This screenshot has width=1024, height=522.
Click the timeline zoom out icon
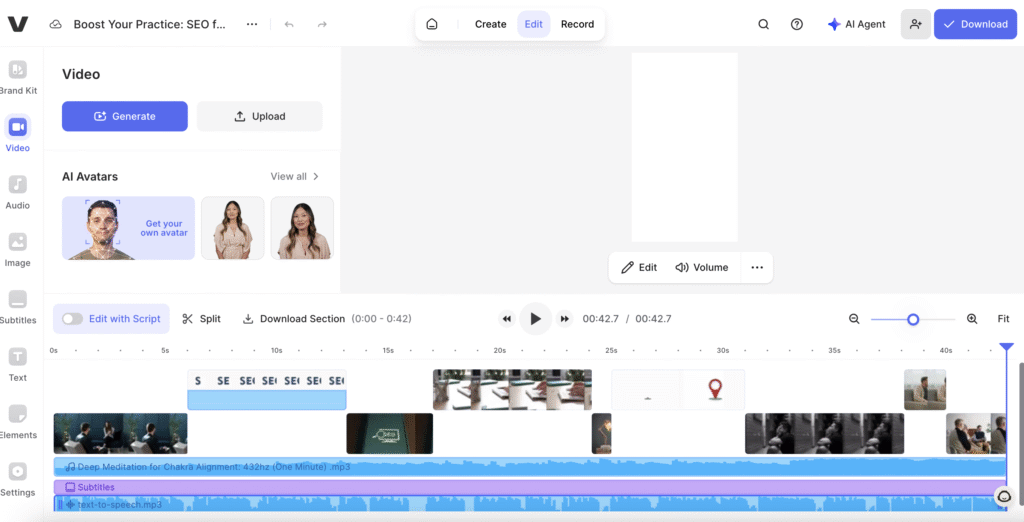click(x=854, y=319)
